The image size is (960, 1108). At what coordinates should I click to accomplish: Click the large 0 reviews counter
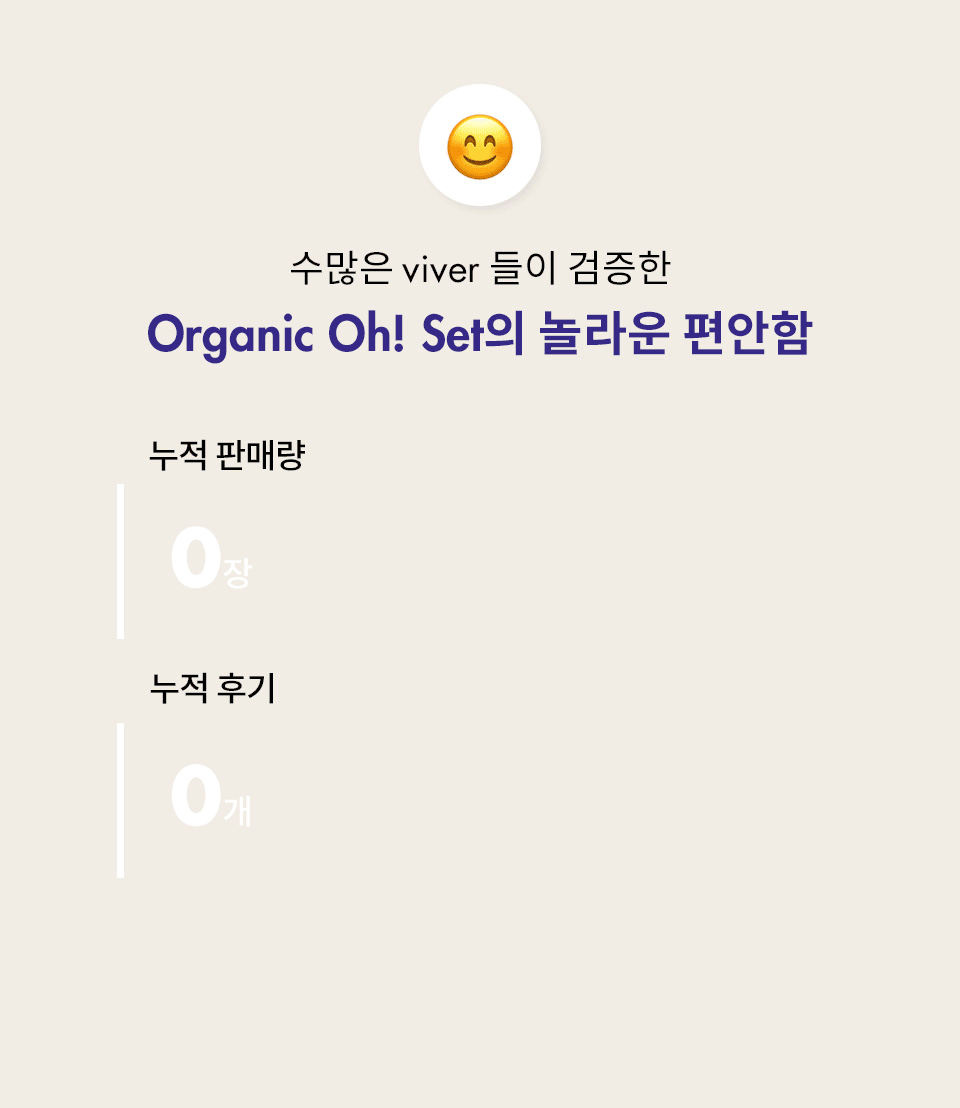click(x=196, y=796)
